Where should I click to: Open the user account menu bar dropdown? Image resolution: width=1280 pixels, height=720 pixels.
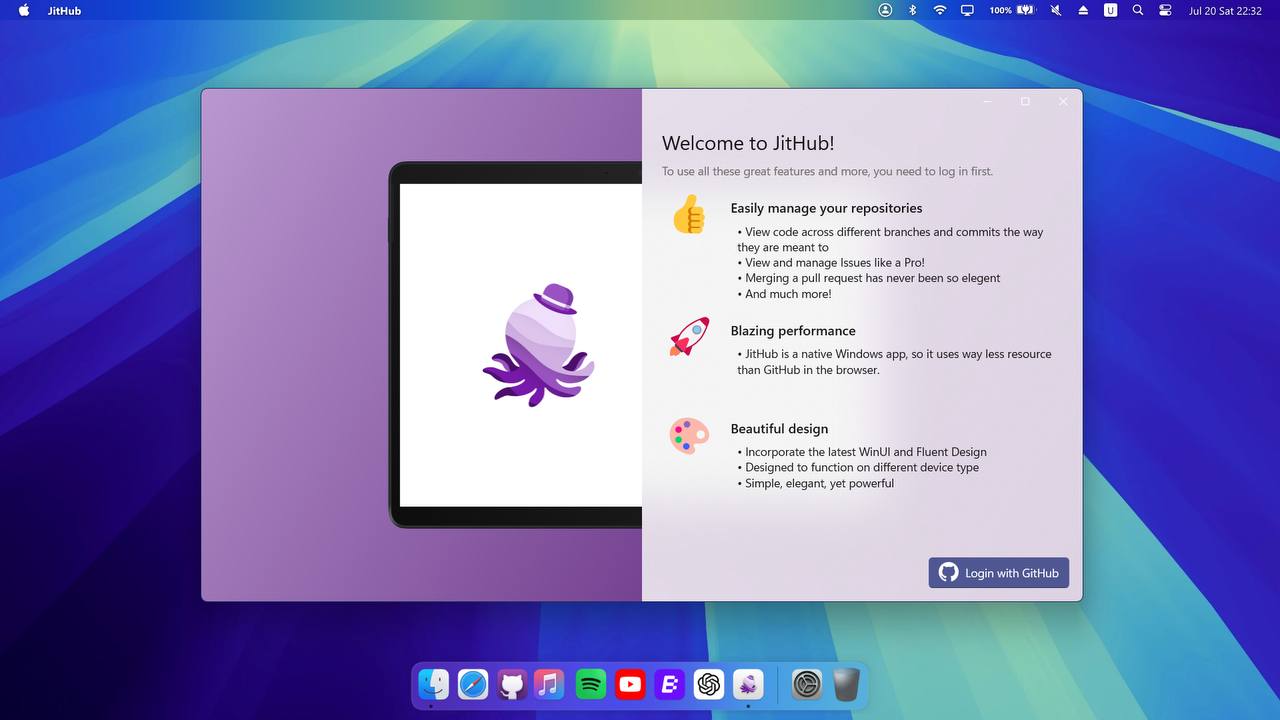coord(885,10)
